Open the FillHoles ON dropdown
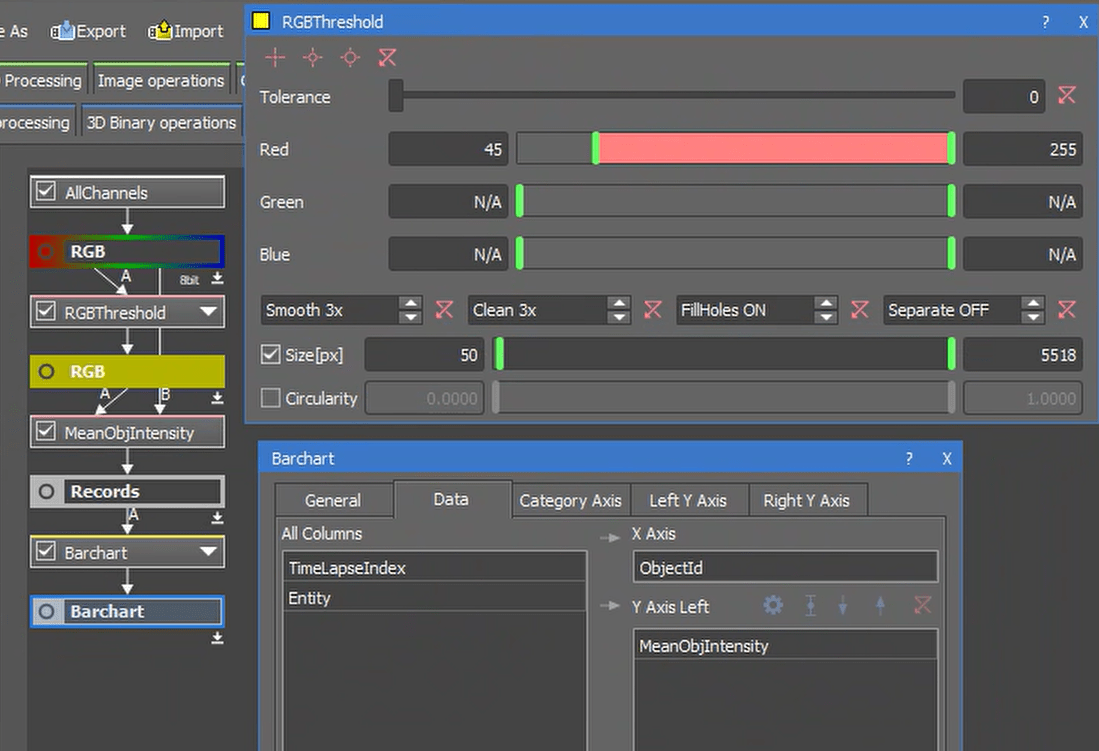Screen dimensions: 1099x751 pos(826,310)
